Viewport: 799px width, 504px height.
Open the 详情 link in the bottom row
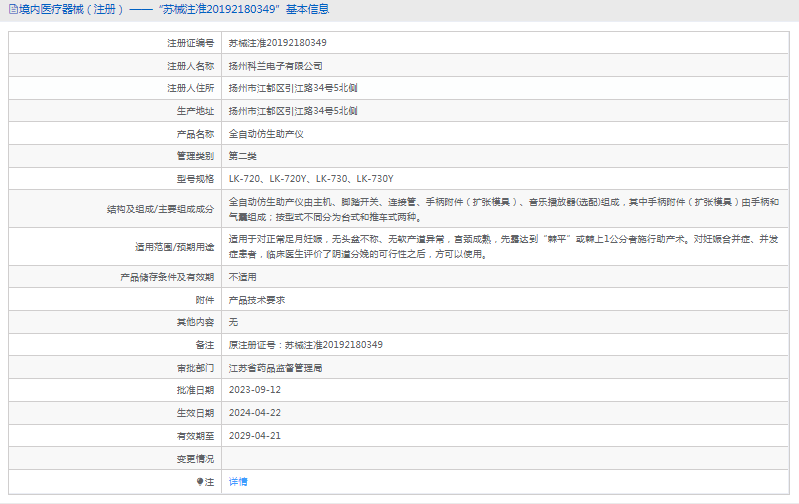(x=238, y=482)
